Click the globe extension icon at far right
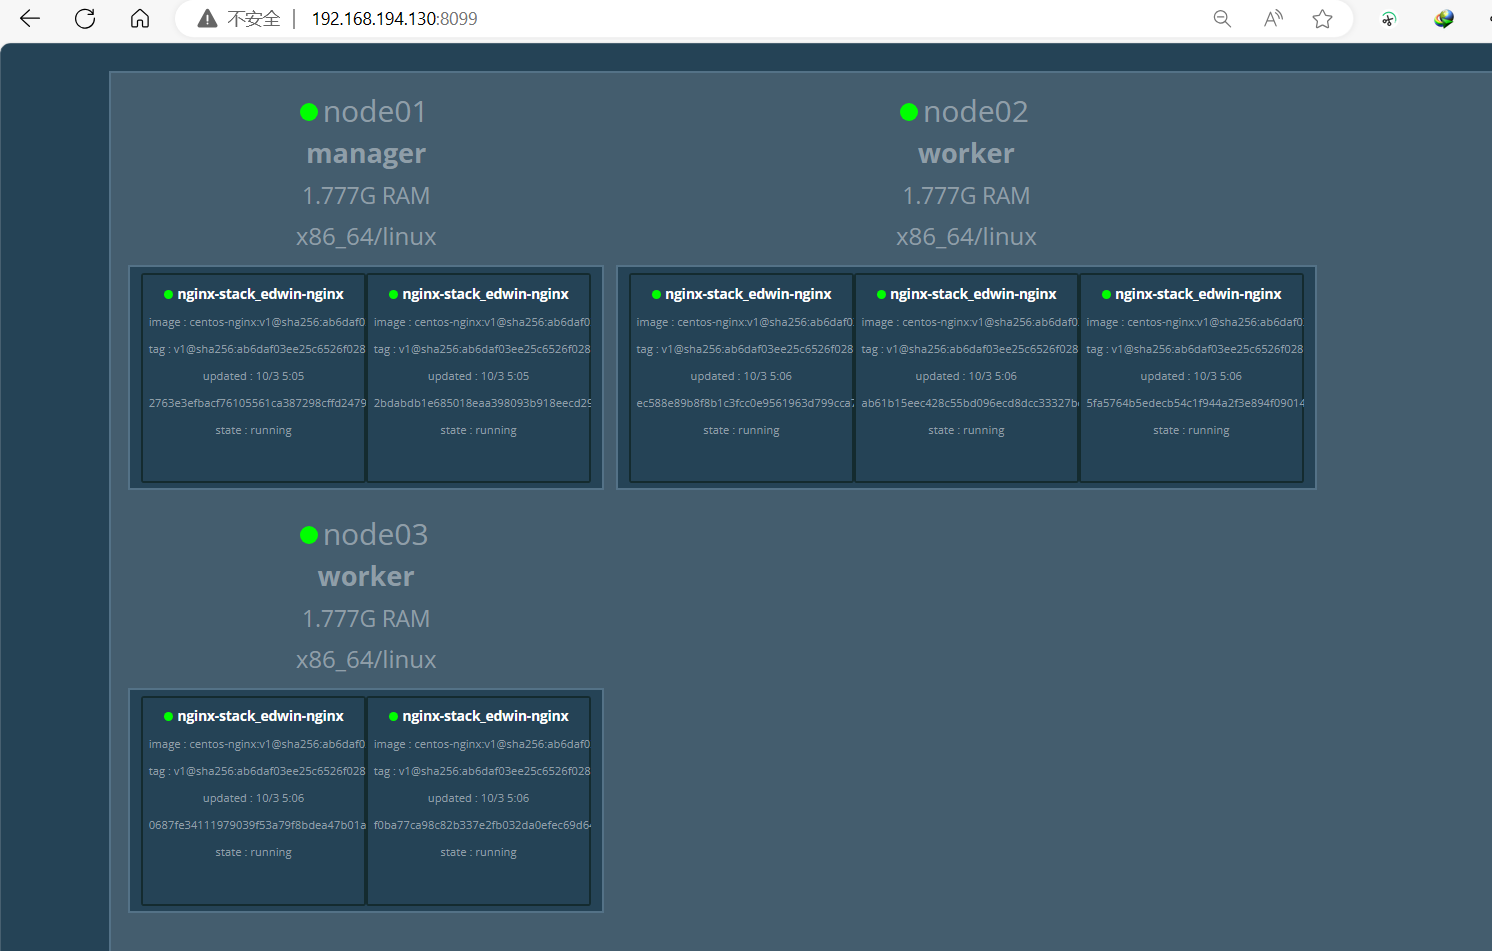 click(x=1443, y=18)
